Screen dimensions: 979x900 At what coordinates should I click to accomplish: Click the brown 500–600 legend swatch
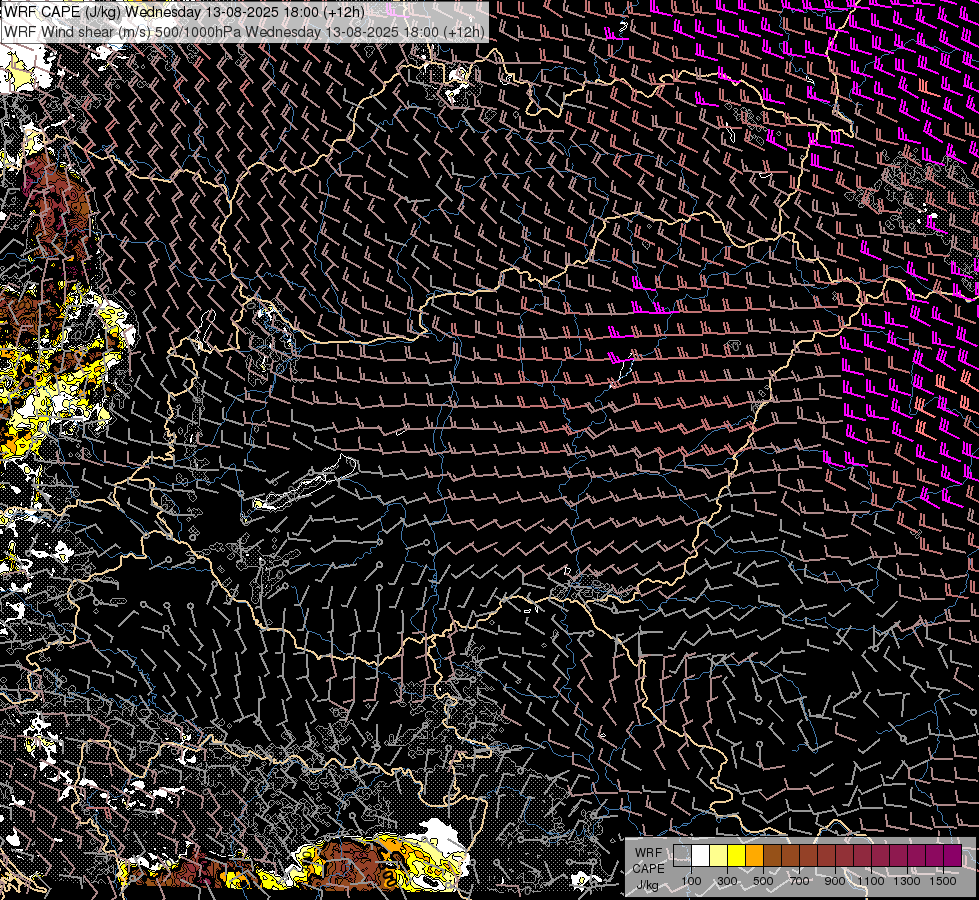(x=772, y=856)
